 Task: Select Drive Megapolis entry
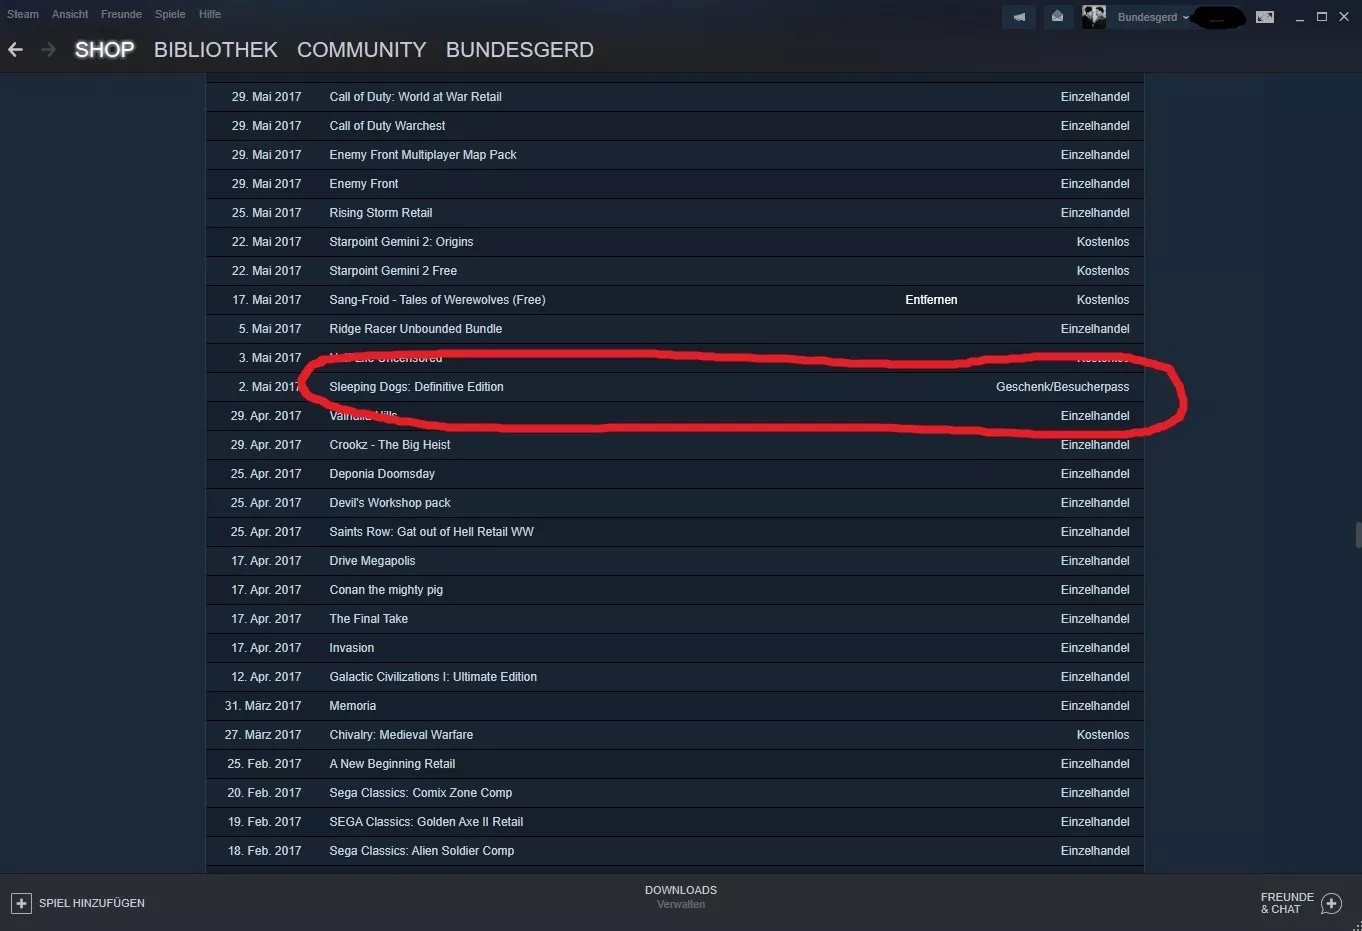click(373, 561)
